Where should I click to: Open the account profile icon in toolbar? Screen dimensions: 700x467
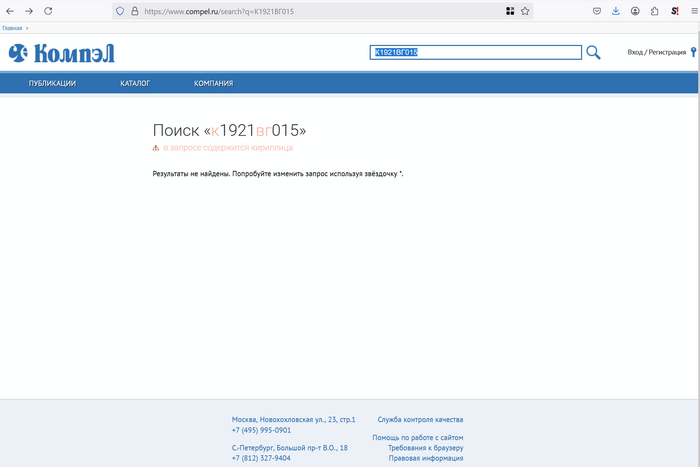tap(635, 11)
